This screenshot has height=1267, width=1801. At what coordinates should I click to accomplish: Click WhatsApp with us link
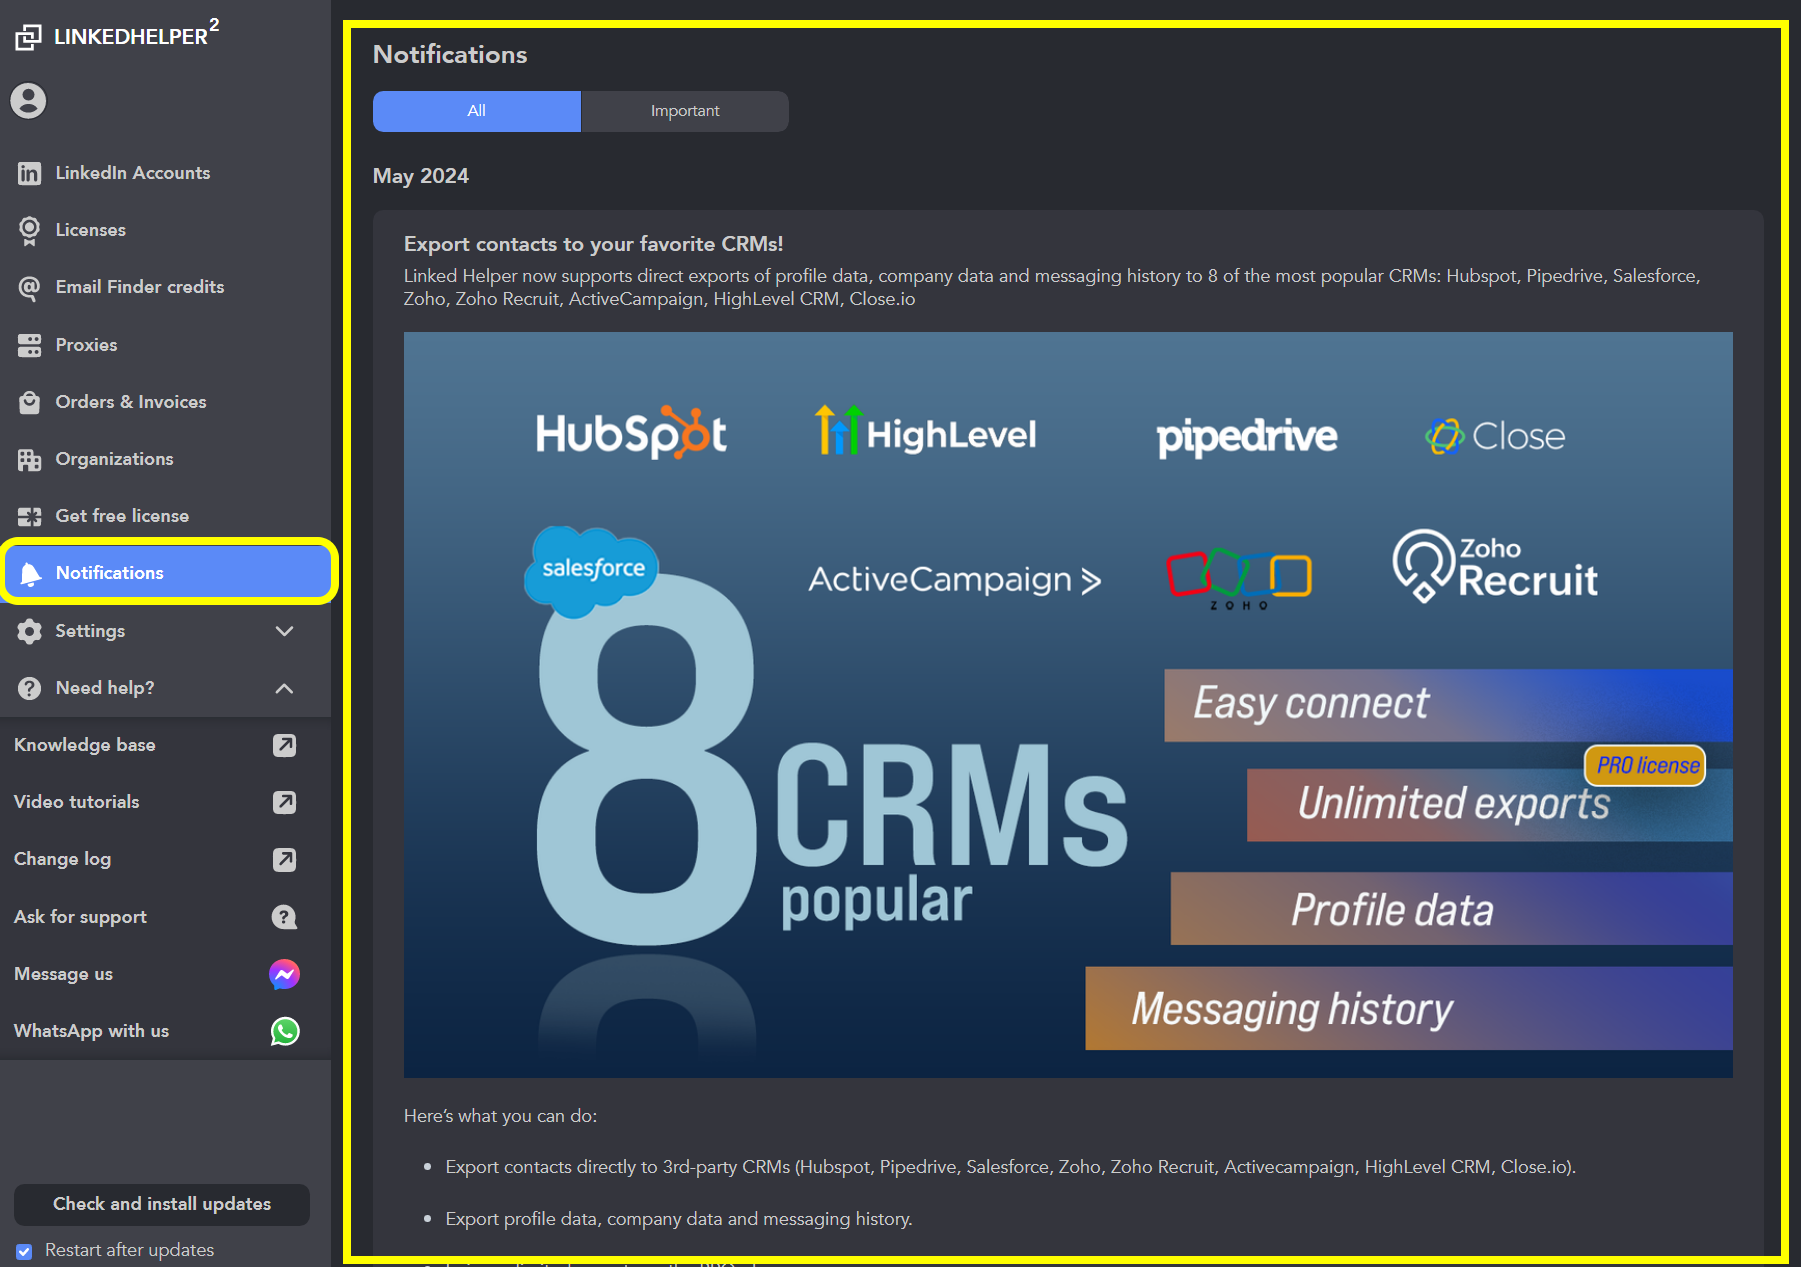(x=91, y=1031)
